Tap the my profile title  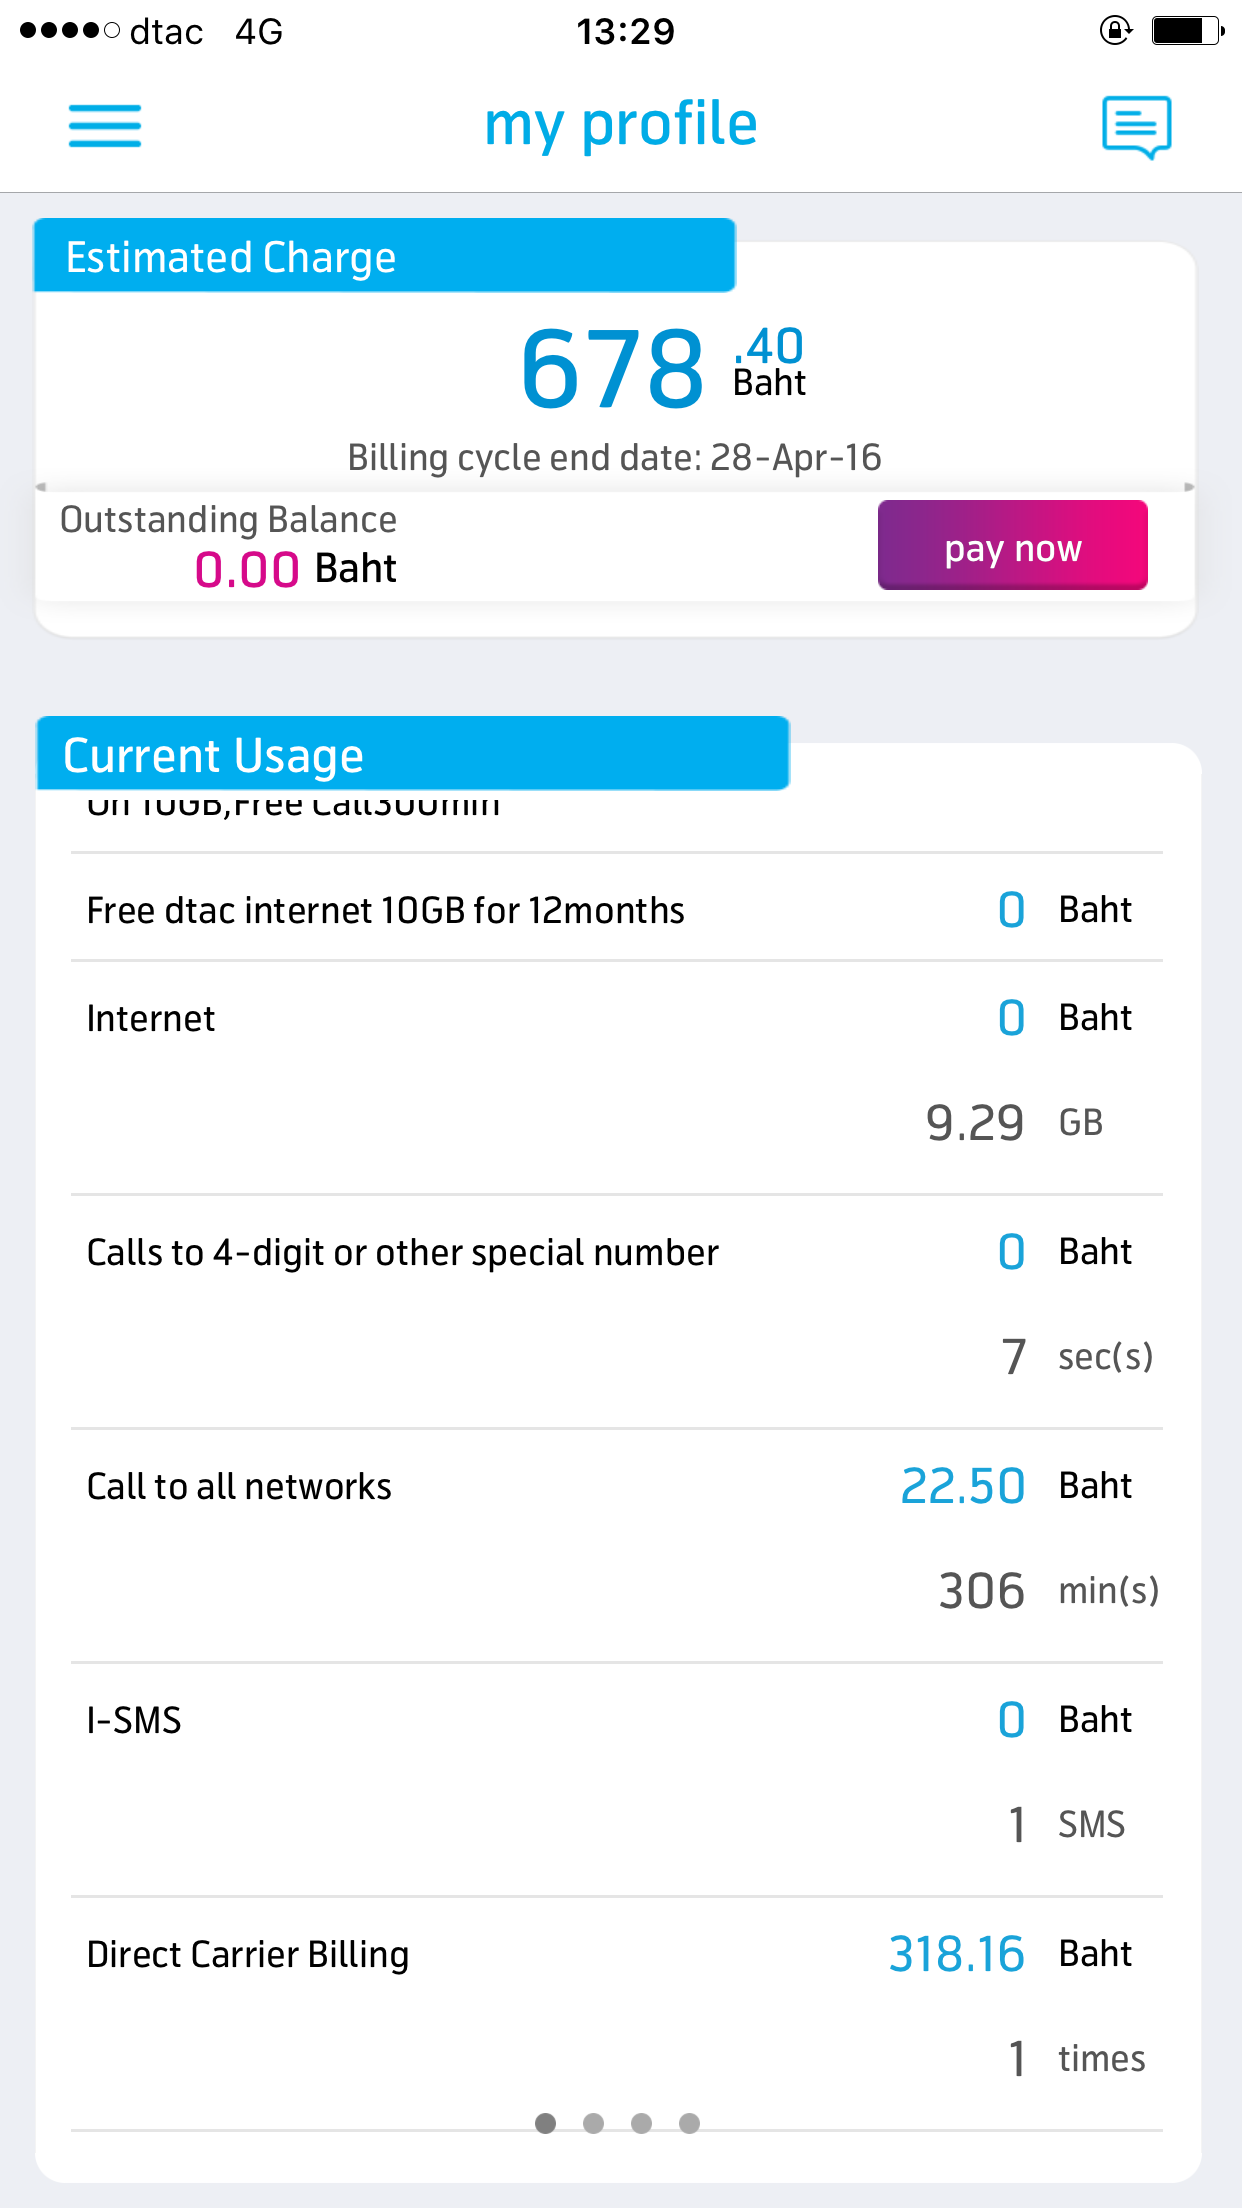pos(621,126)
